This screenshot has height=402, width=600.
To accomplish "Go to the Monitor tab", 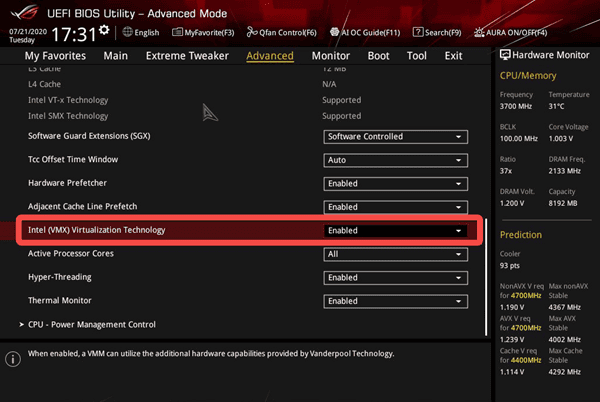I will (x=331, y=56).
